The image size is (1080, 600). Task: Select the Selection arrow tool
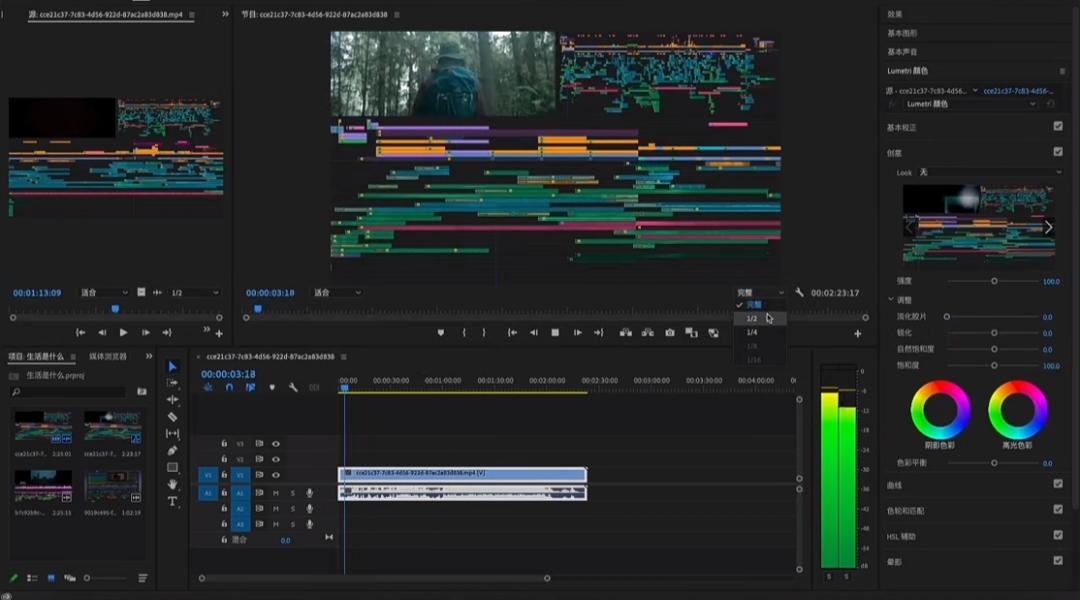tap(172, 366)
